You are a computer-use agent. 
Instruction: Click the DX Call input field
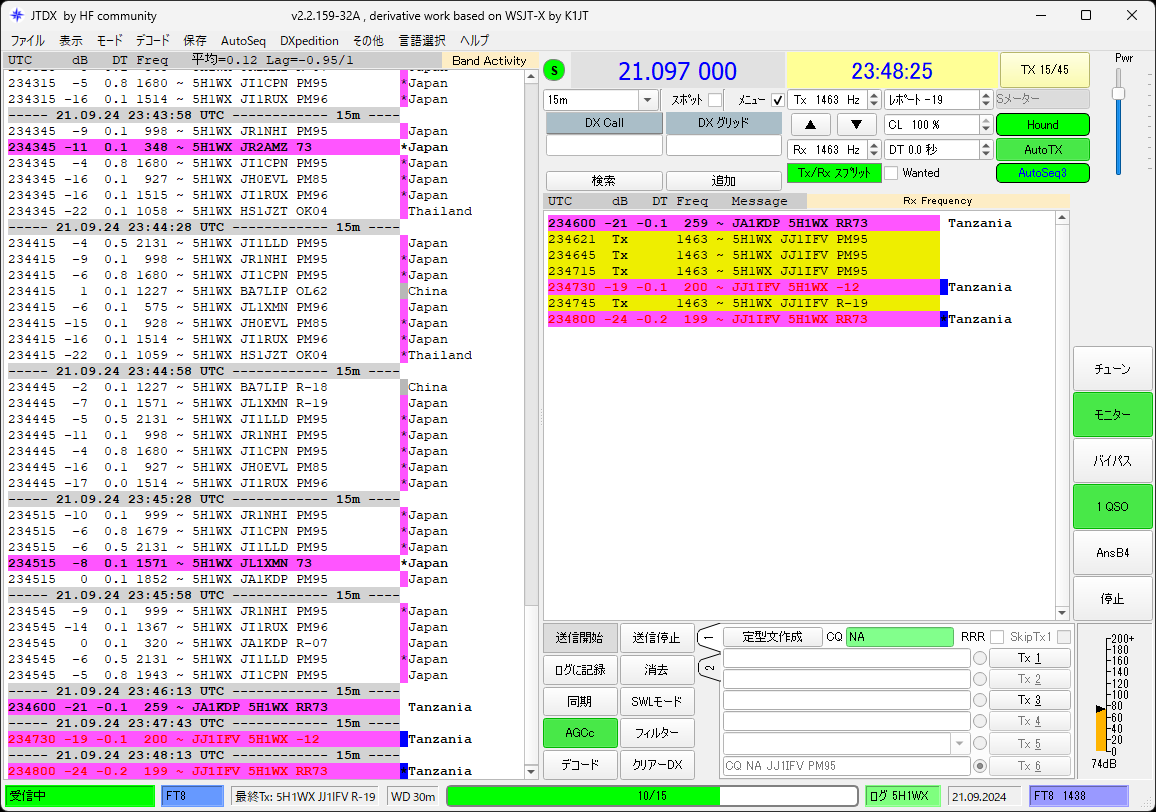pyautogui.click(x=604, y=146)
